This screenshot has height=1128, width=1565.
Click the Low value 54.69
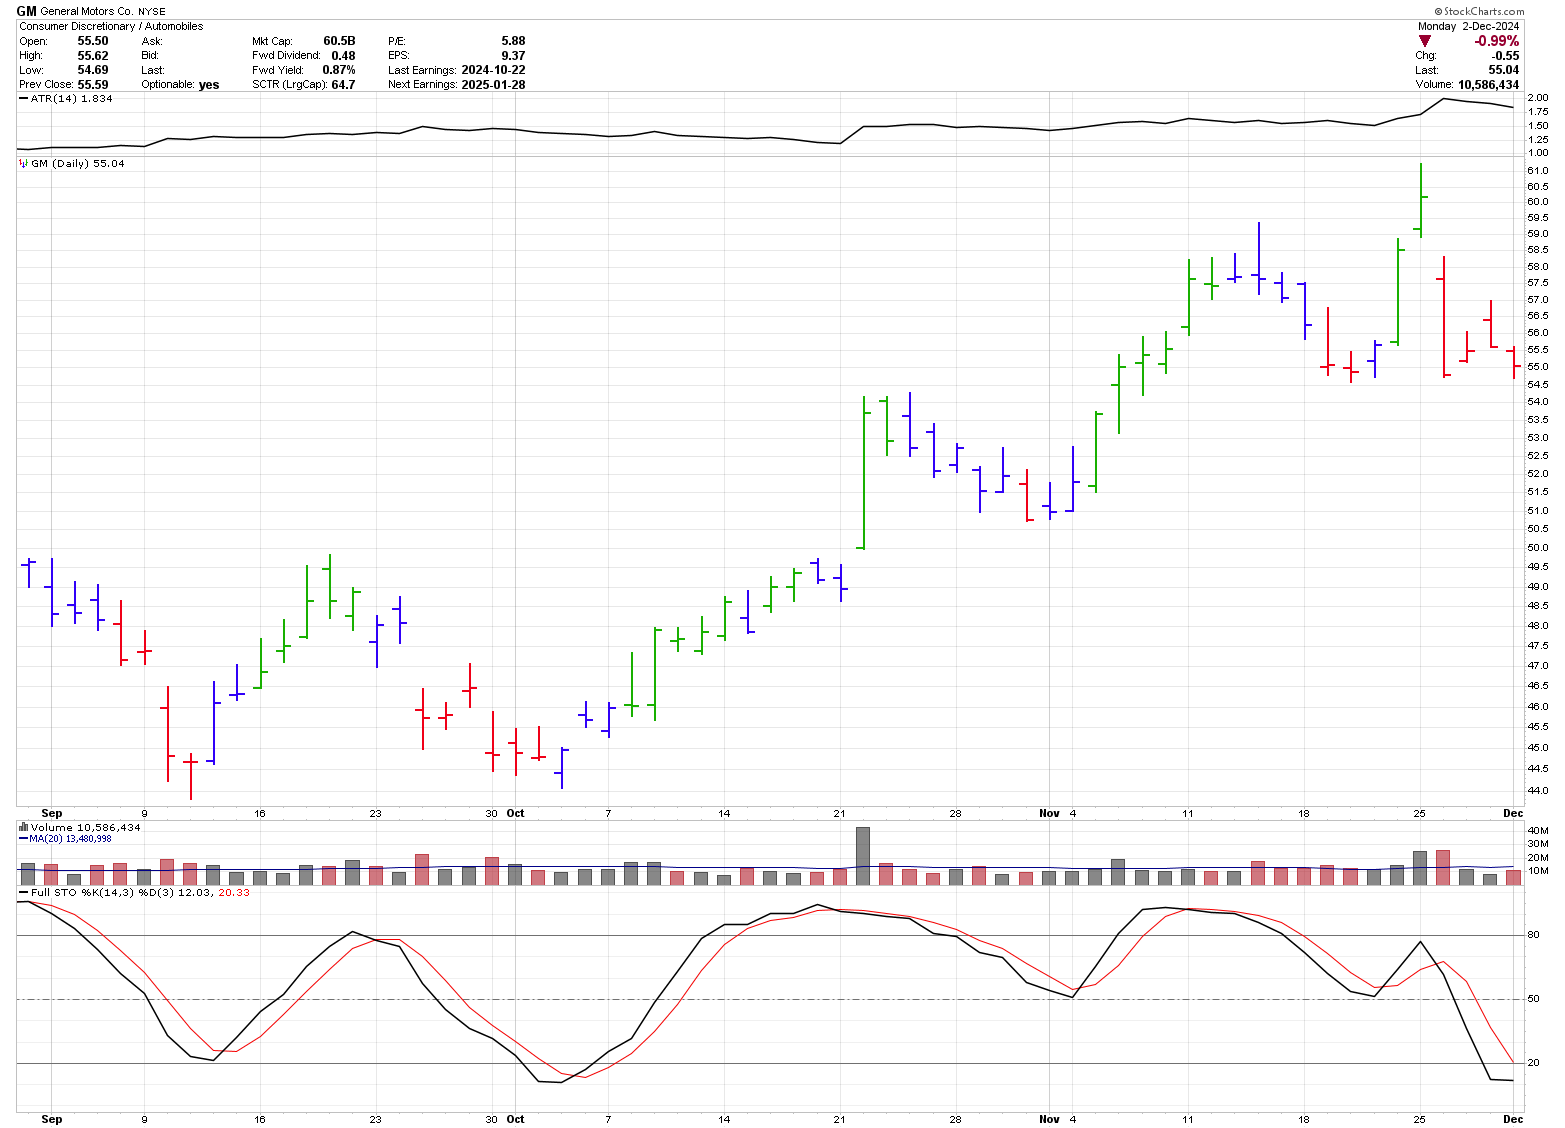(93, 70)
